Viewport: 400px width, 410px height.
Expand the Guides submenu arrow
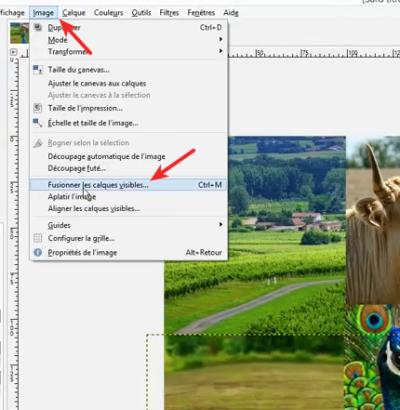[x=220, y=225]
